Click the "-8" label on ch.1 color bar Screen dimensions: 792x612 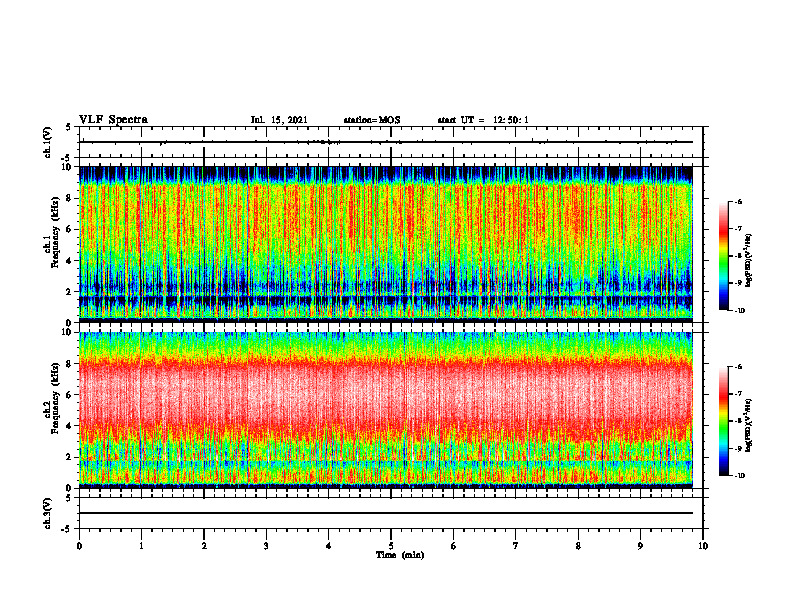[x=738, y=256]
